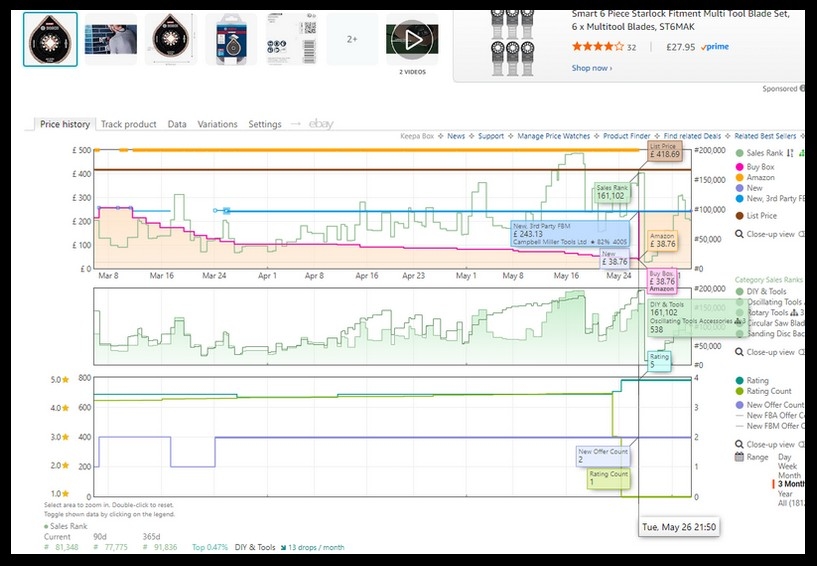817x566 pixels.
Task: Open the Keepa Support link
Action: [491, 136]
